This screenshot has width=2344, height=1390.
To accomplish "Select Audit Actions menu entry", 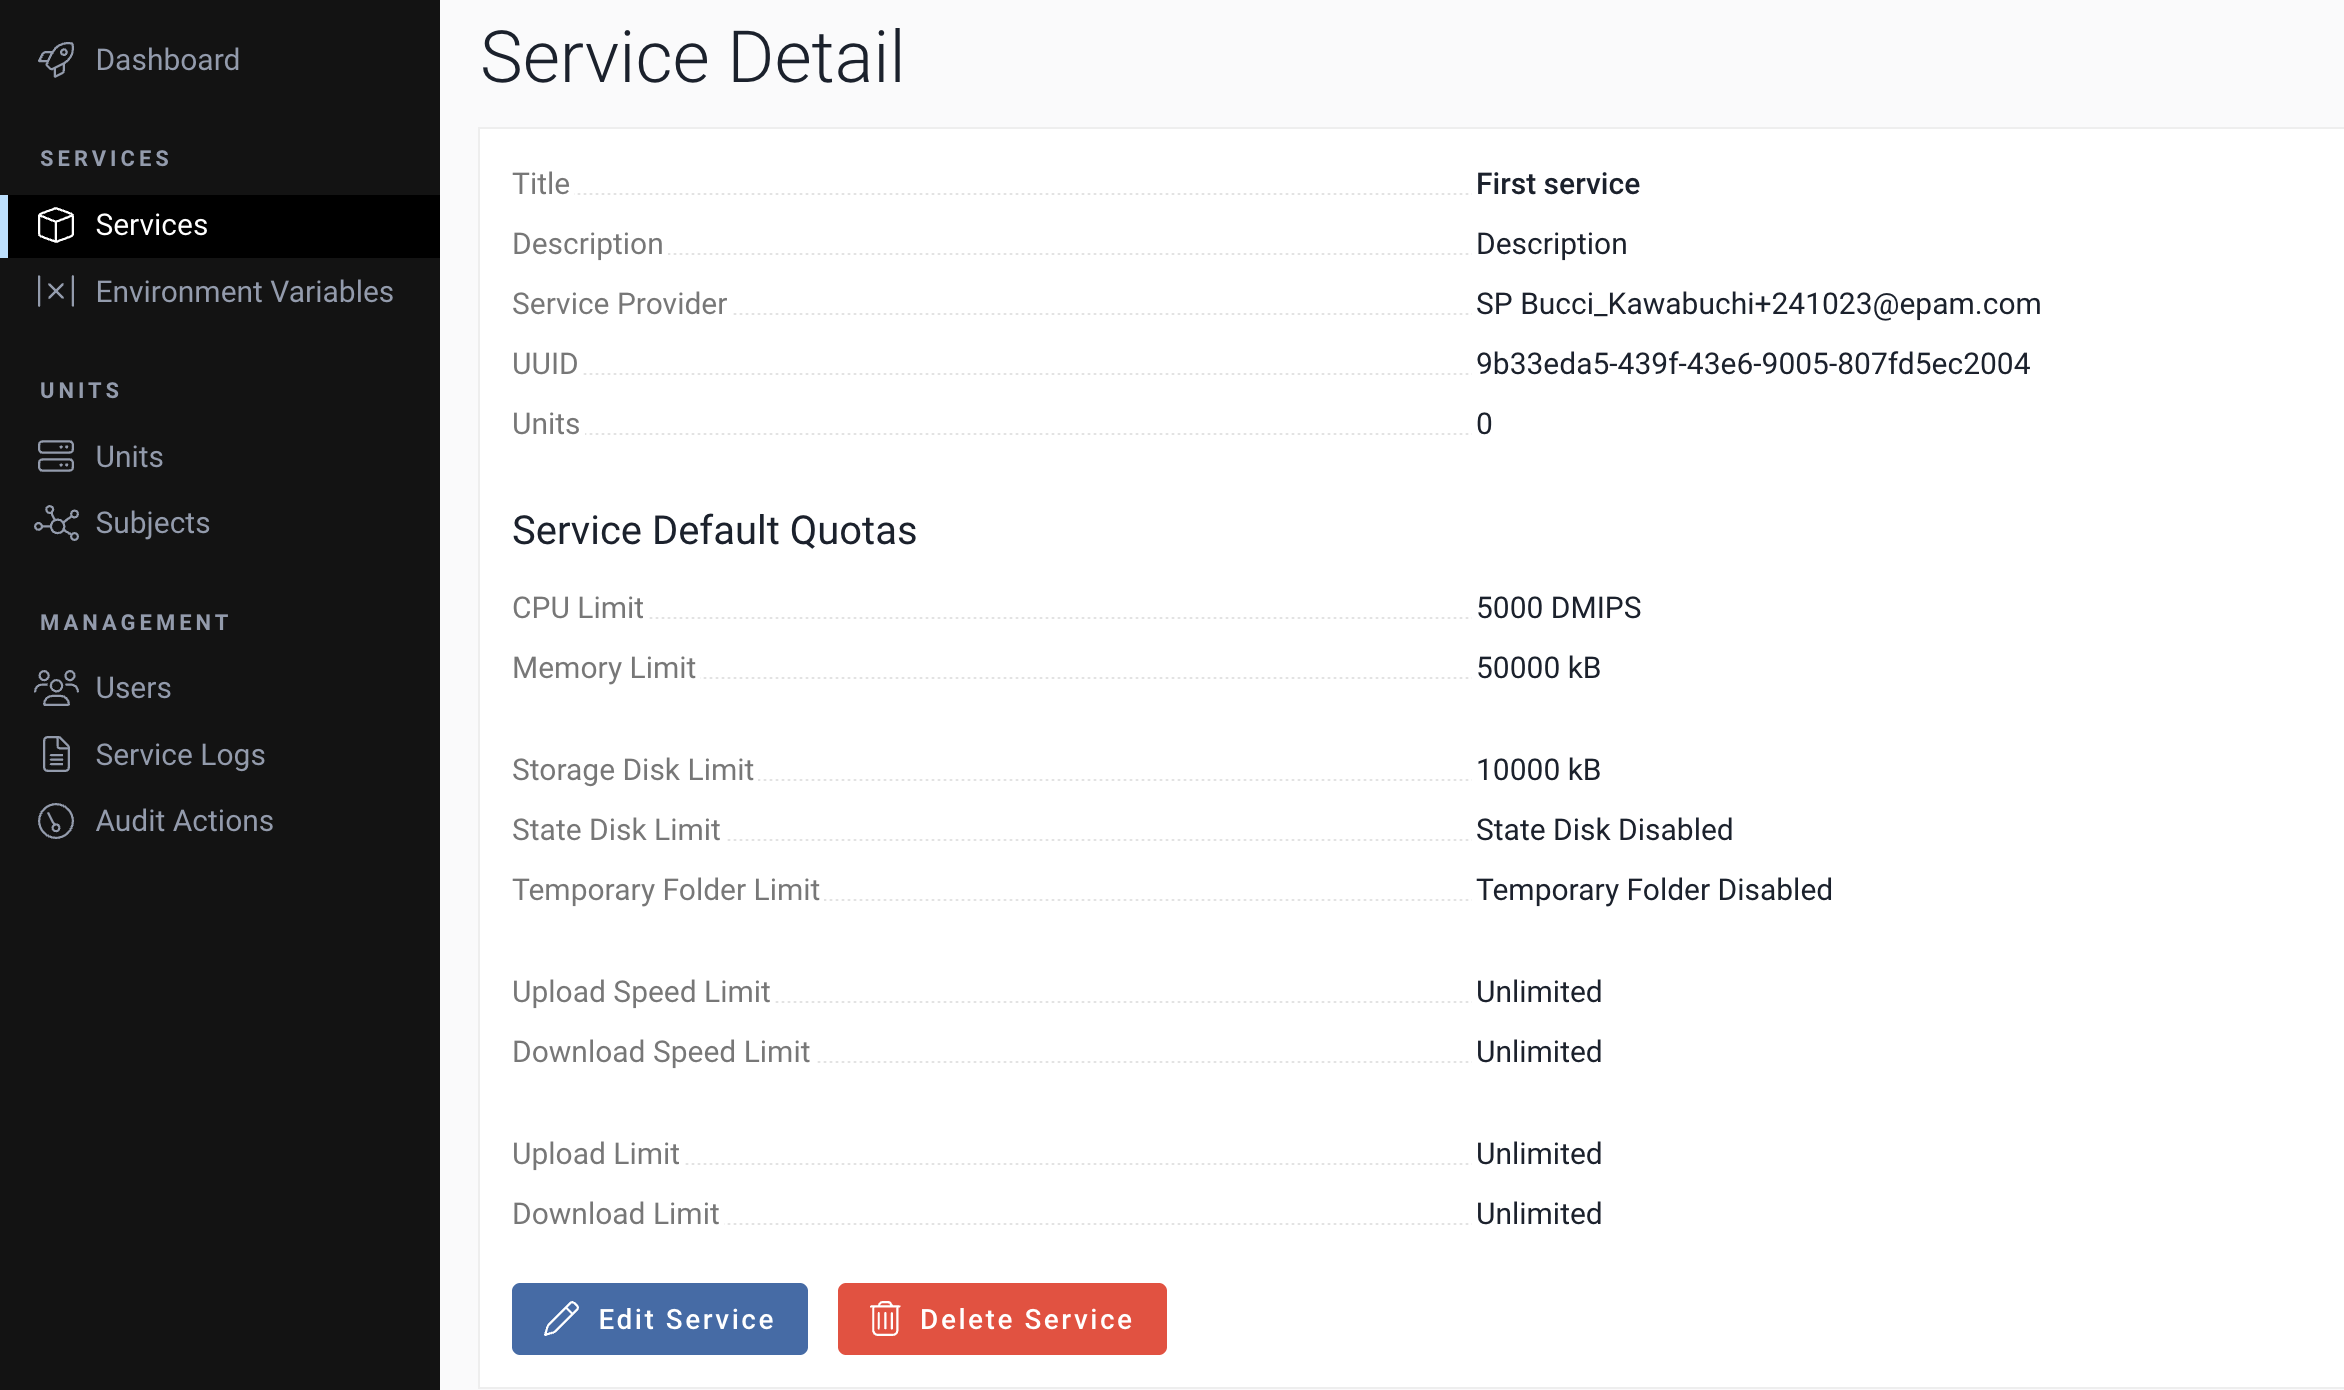I will [x=184, y=821].
